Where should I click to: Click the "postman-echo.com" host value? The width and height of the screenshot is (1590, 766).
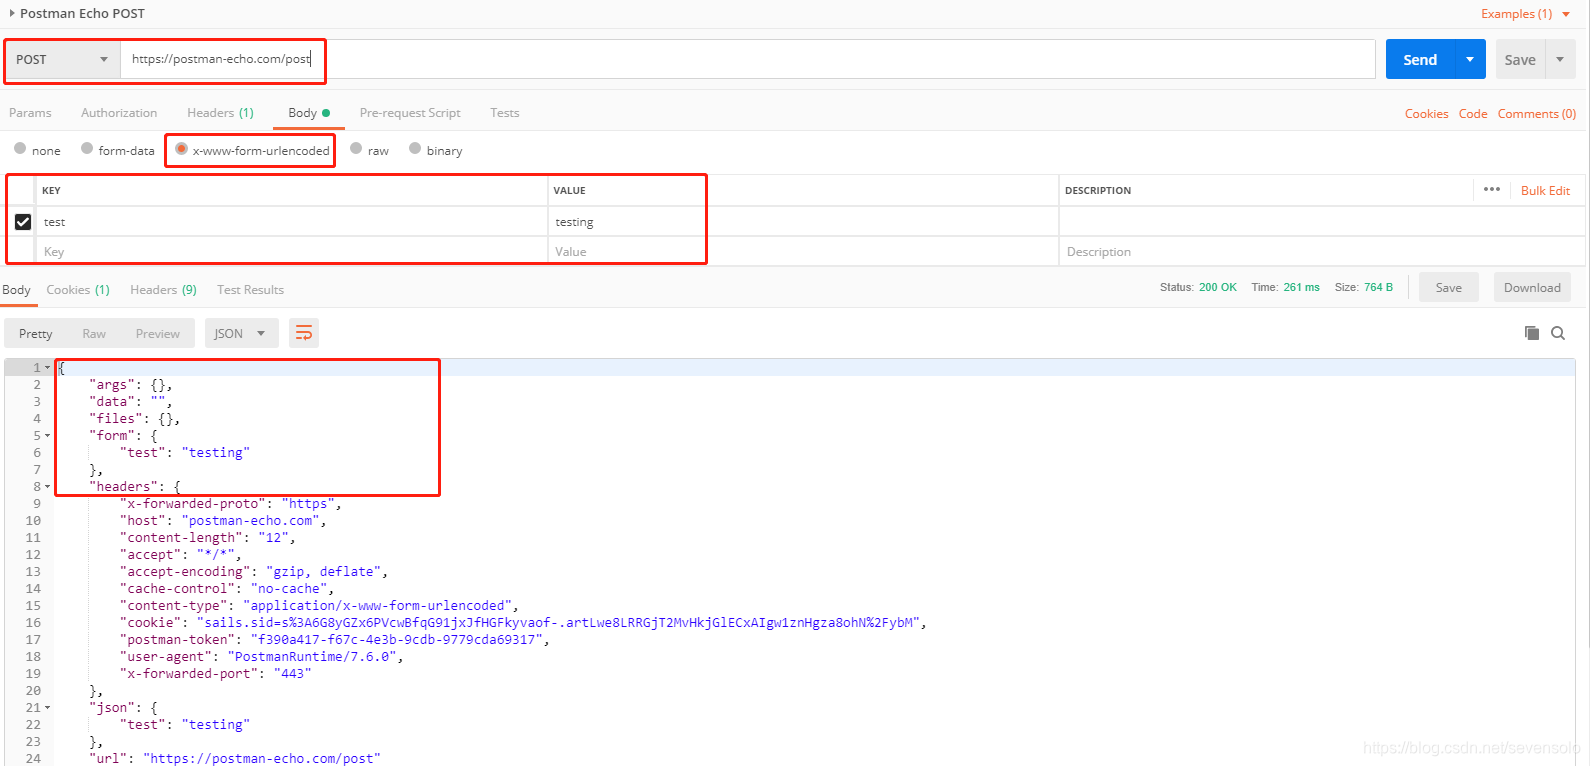click(250, 521)
